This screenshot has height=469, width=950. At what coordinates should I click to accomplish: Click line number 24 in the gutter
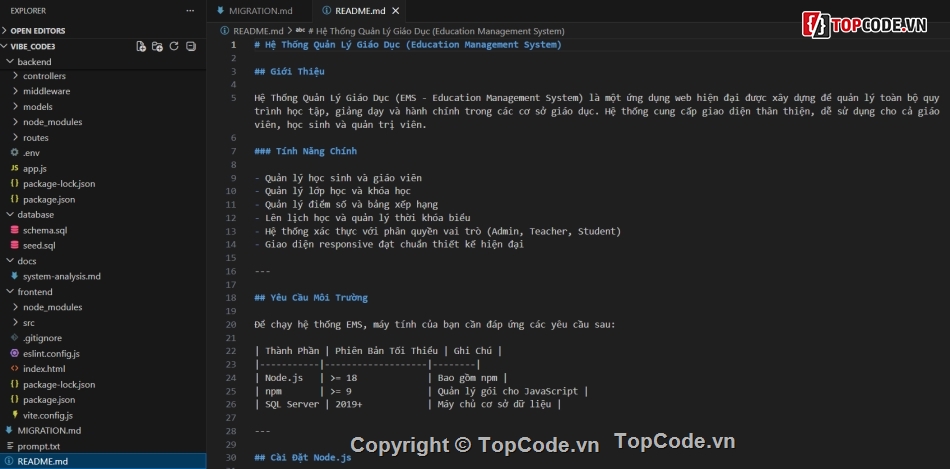point(231,378)
